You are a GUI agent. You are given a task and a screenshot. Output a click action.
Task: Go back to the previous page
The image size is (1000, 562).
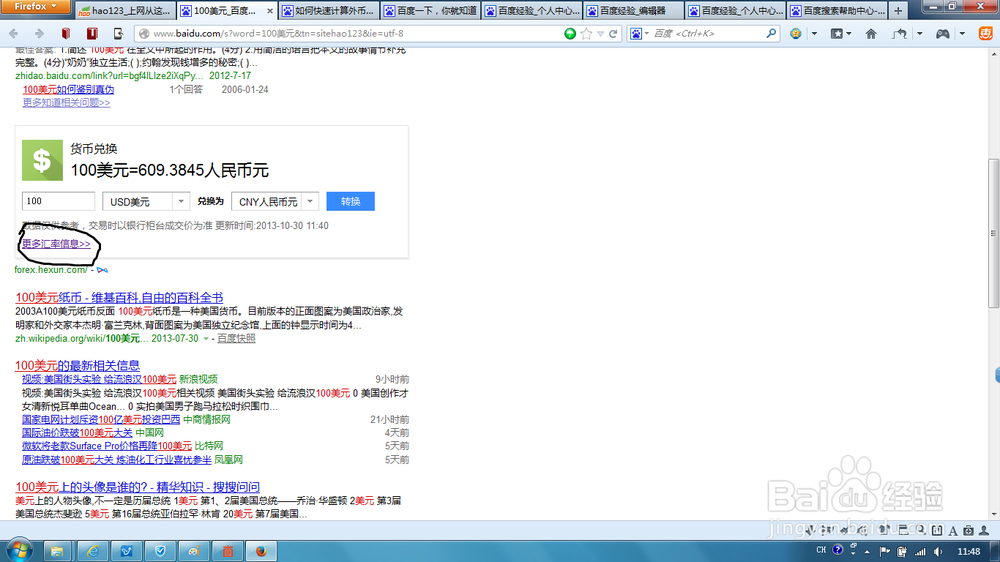(14, 33)
